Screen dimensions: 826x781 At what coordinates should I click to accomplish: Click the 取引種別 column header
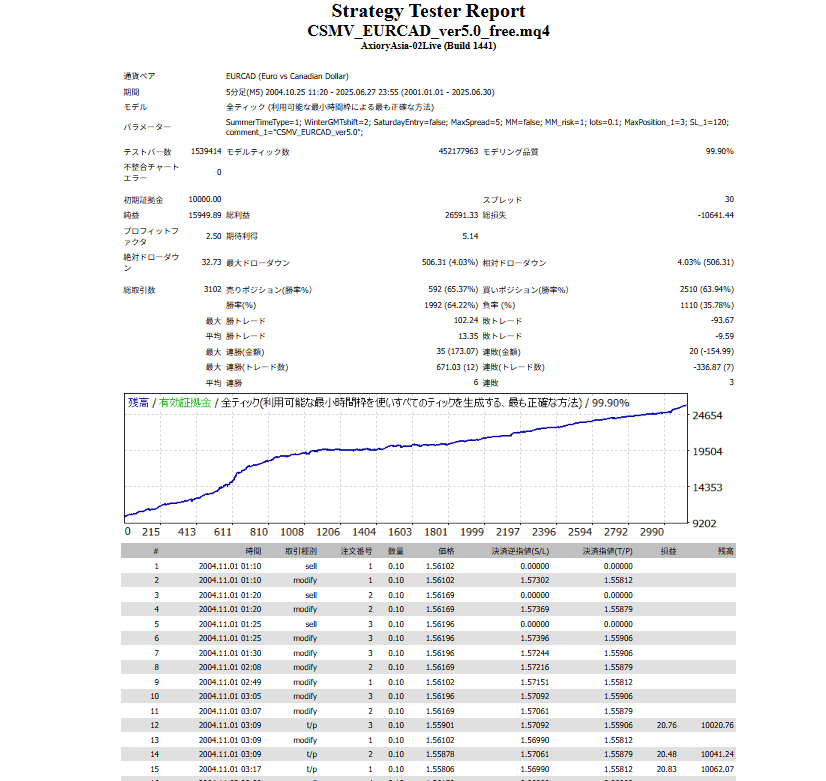pos(301,550)
